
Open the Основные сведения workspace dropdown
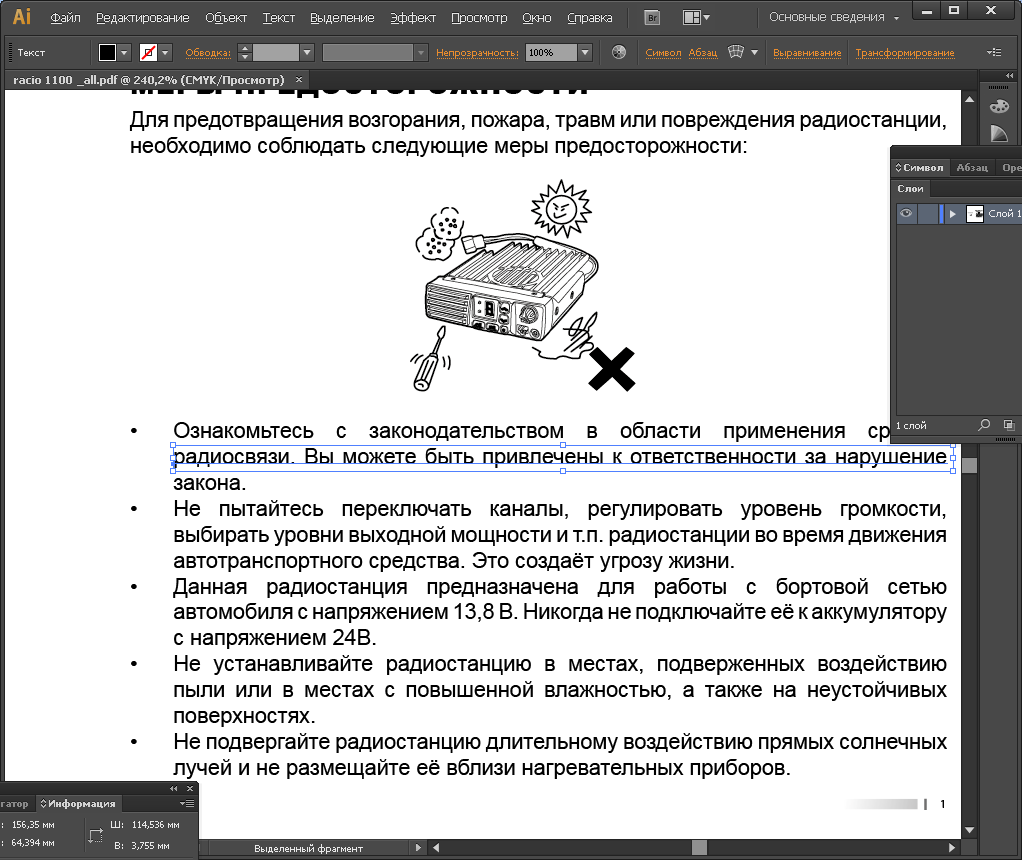tap(897, 18)
